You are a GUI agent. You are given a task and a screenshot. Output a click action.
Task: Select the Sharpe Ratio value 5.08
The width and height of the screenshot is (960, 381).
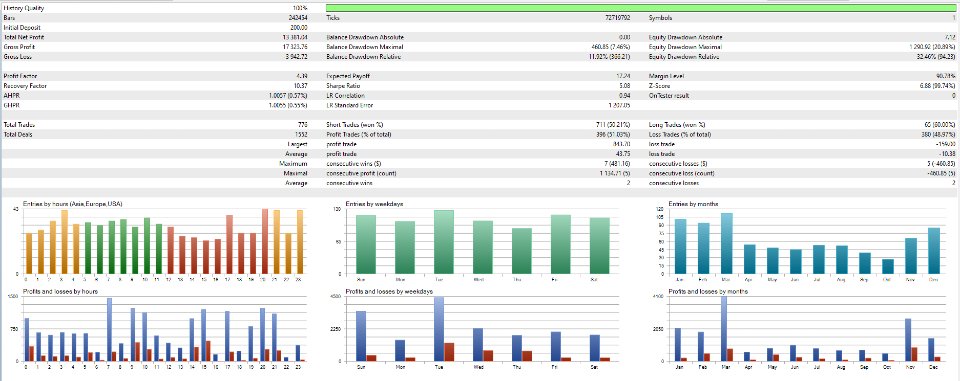(x=625, y=85)
